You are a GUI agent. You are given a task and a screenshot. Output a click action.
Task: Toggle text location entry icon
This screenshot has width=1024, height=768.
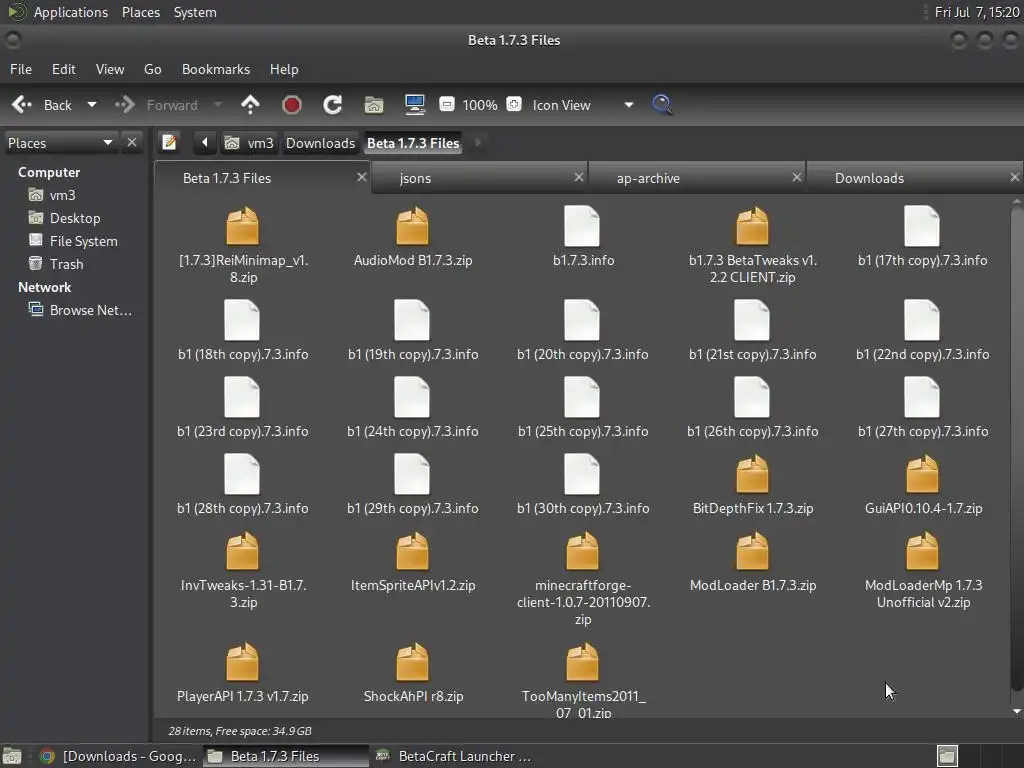tap(169, 142)
